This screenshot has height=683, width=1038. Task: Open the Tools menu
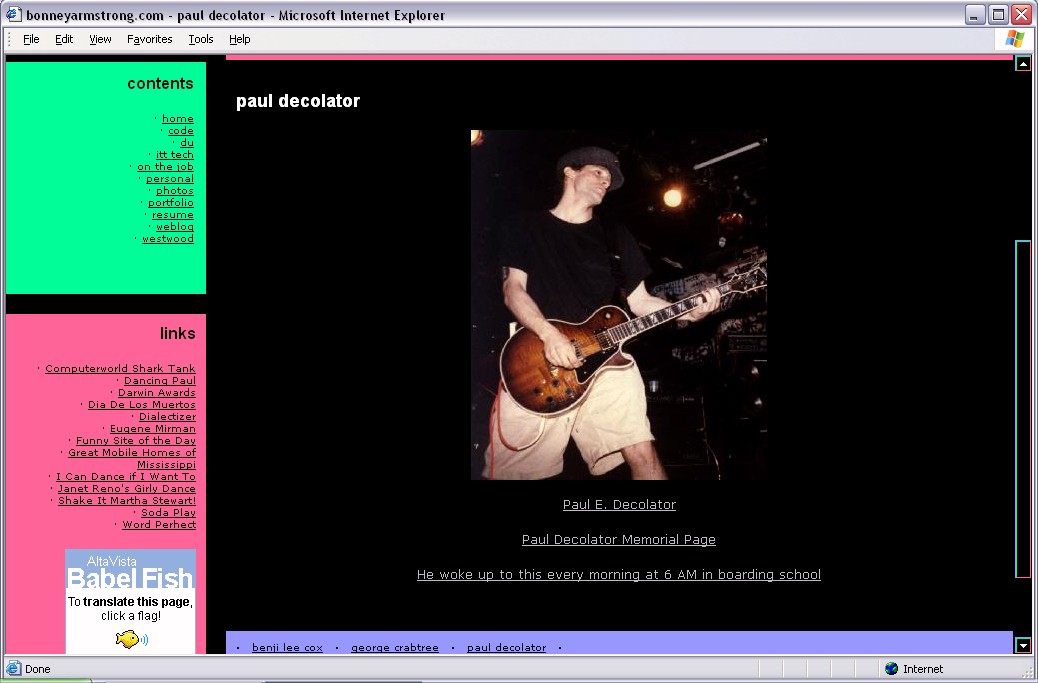(200, 39)
